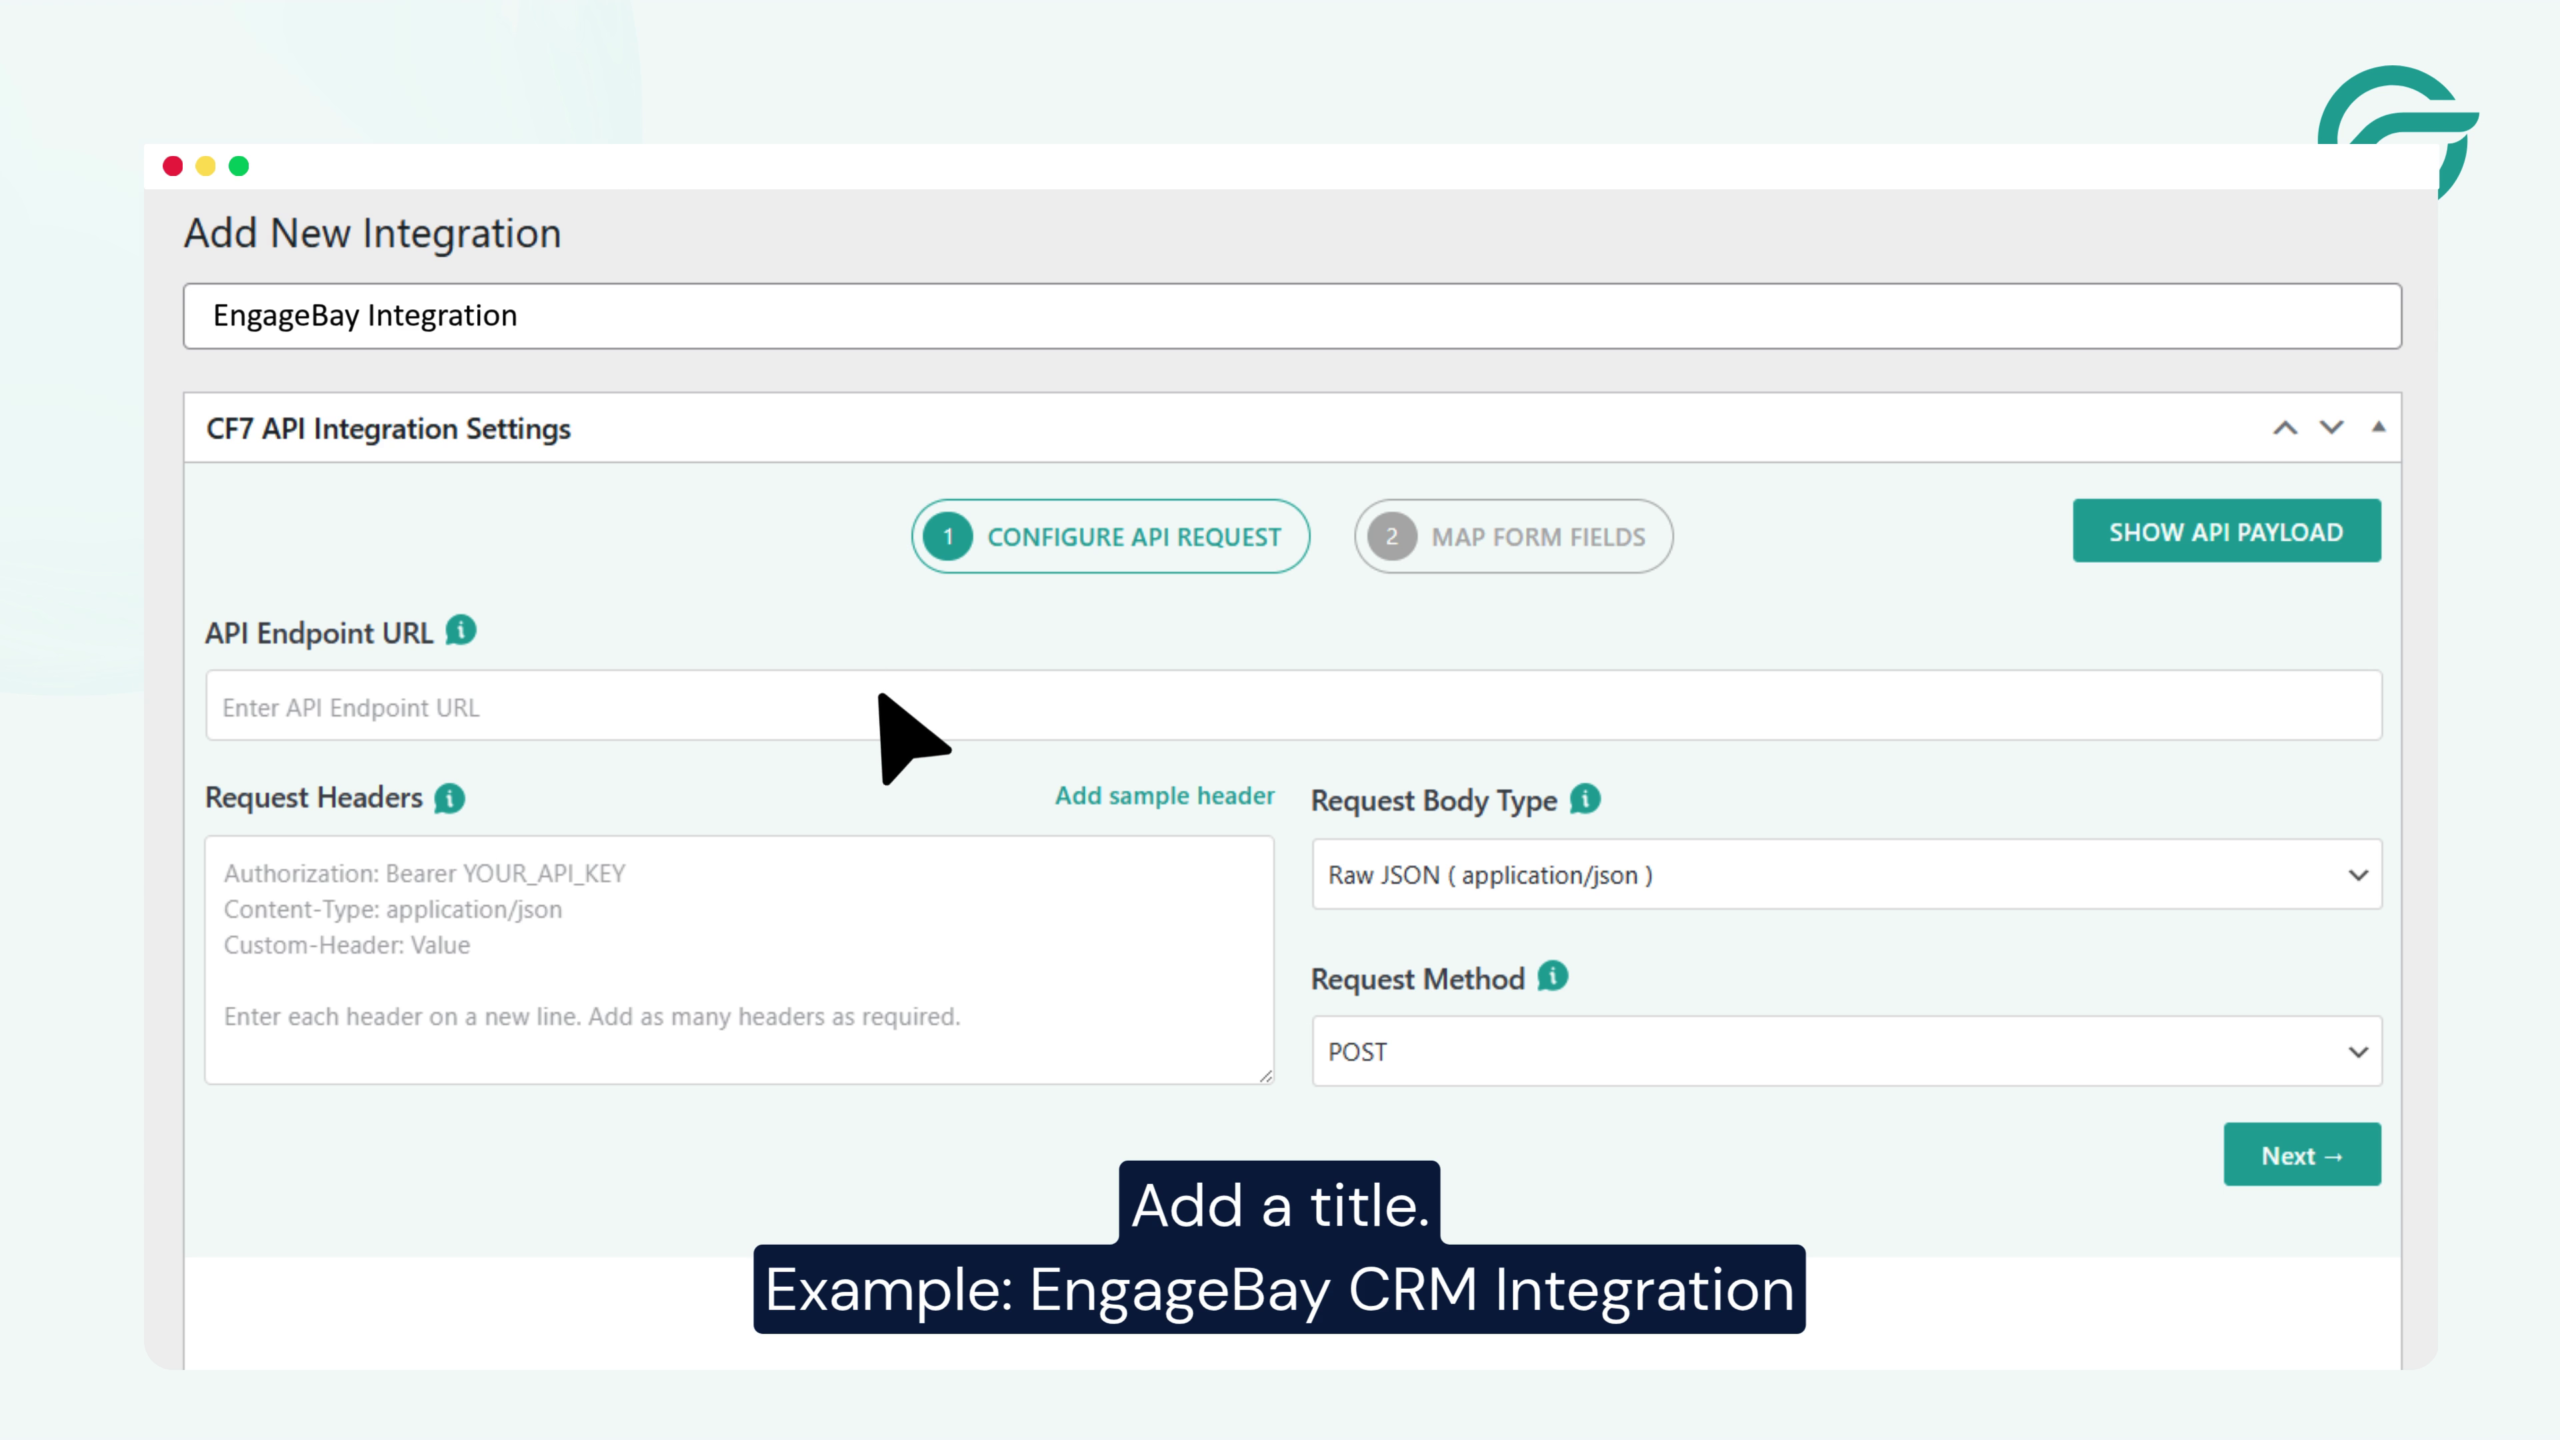Collapse the CF7 API Integration Settings panel

click(2379, 427)
